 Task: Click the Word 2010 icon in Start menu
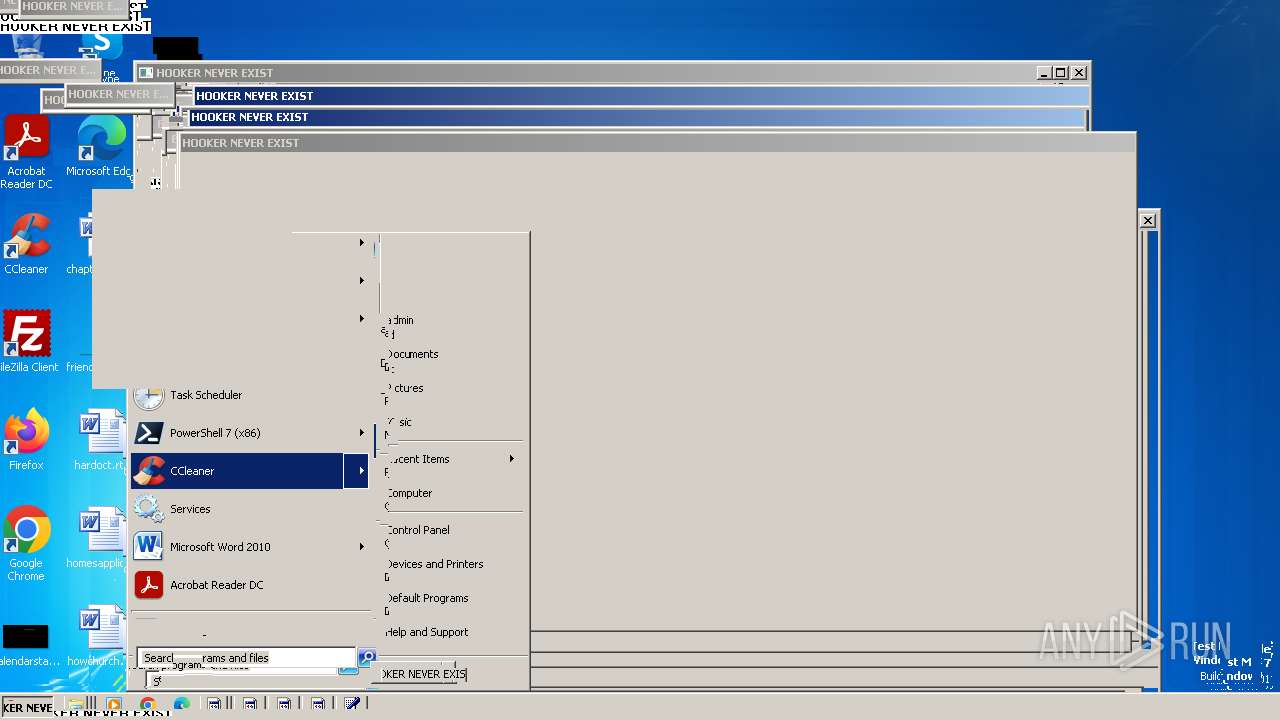[149, 547]
